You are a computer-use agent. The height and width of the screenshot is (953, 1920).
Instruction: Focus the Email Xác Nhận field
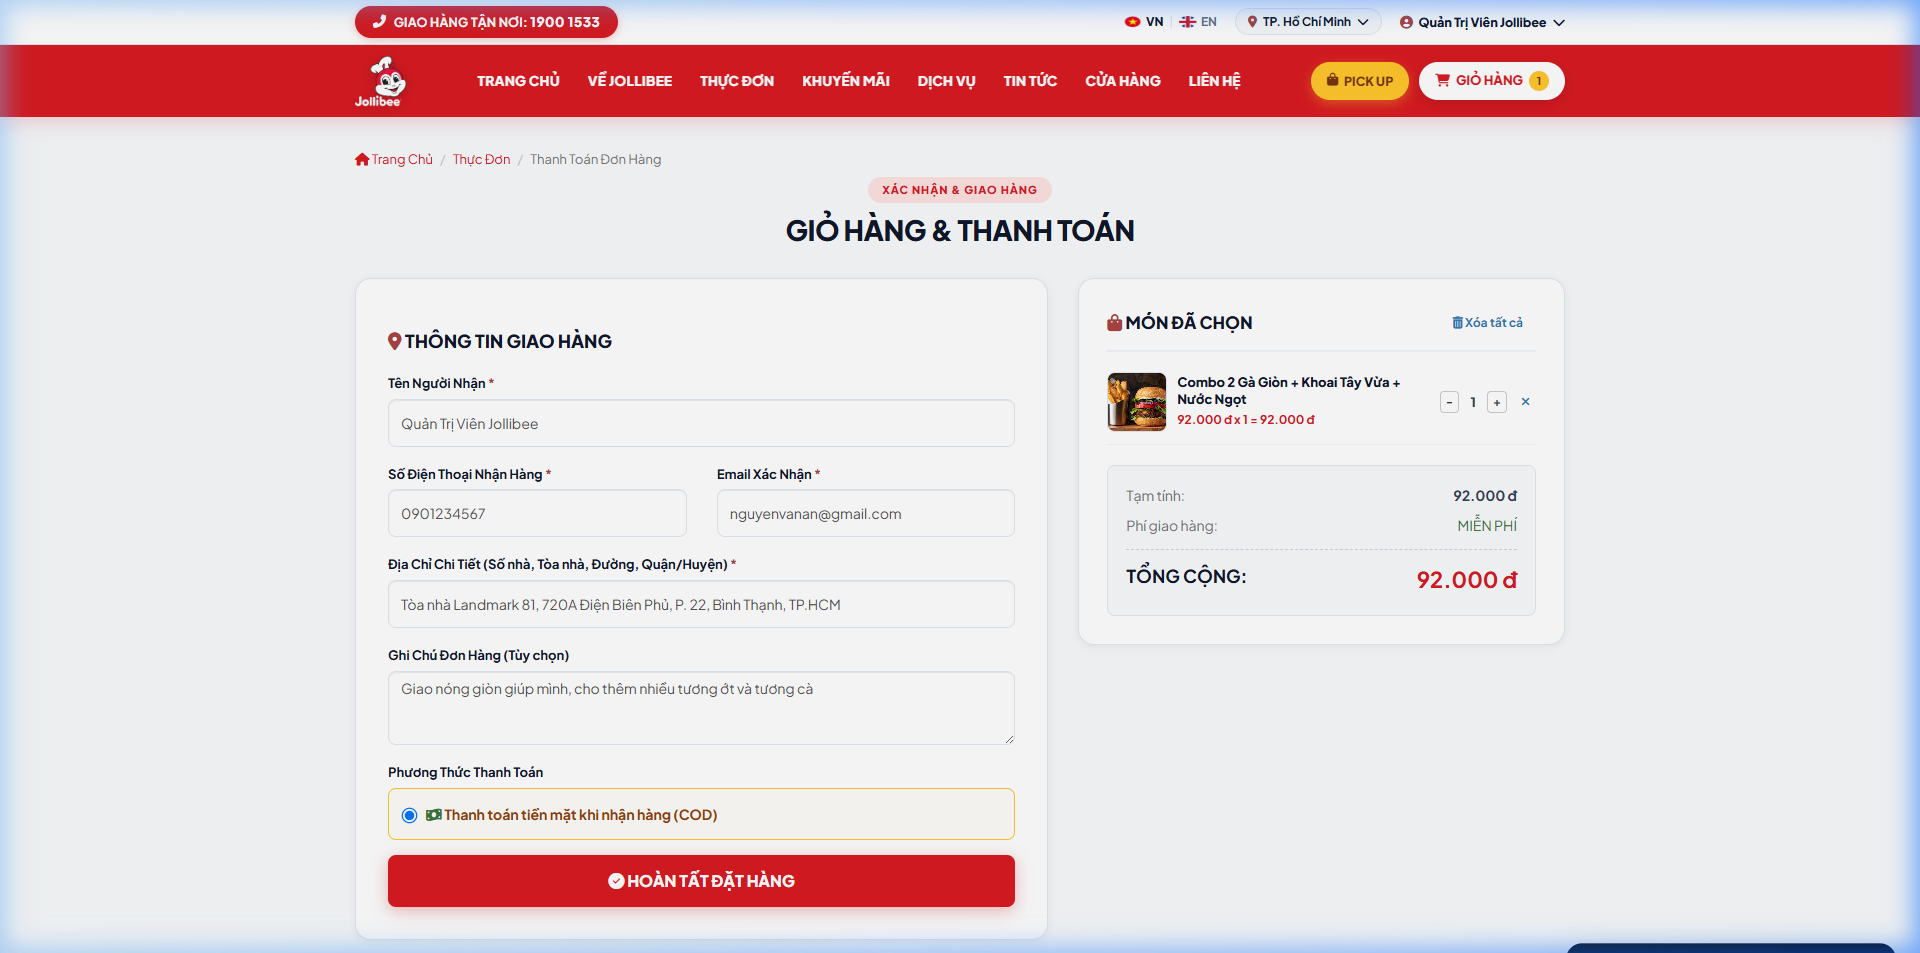point(865,514)
